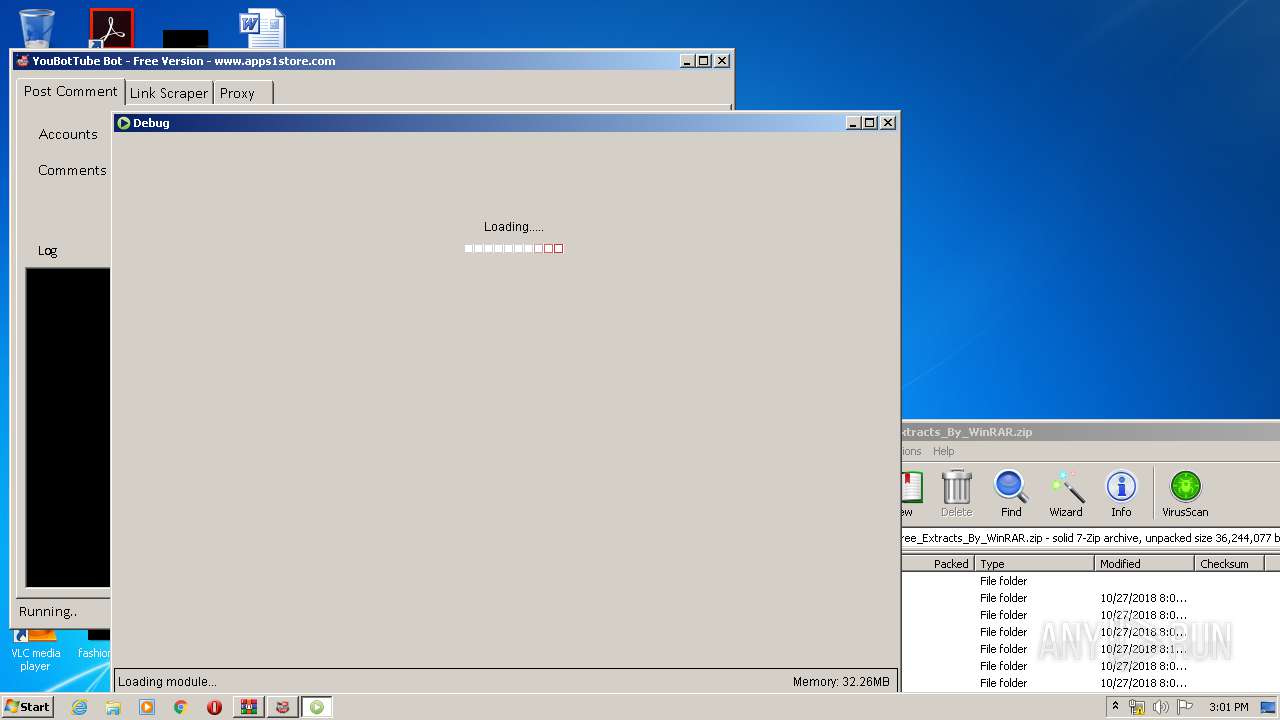Open the Adobe Reader desktop shortcut

pyautogui.click(x=111, y=28)
